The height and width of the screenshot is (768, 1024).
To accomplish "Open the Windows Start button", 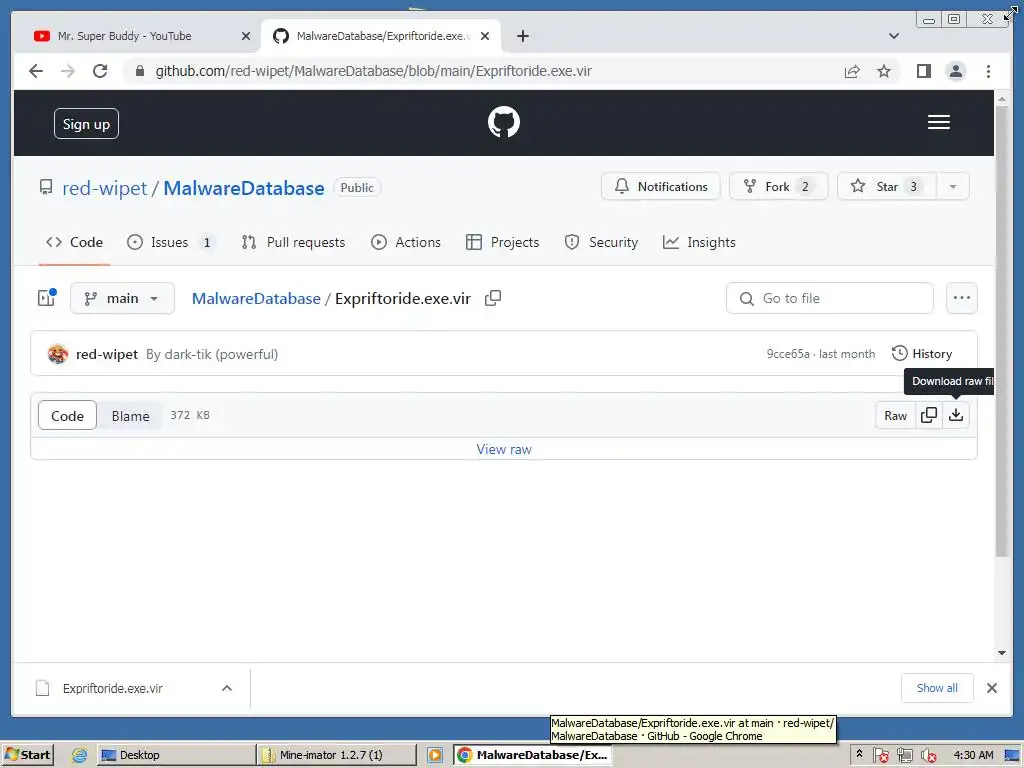I will coord(27,755).
